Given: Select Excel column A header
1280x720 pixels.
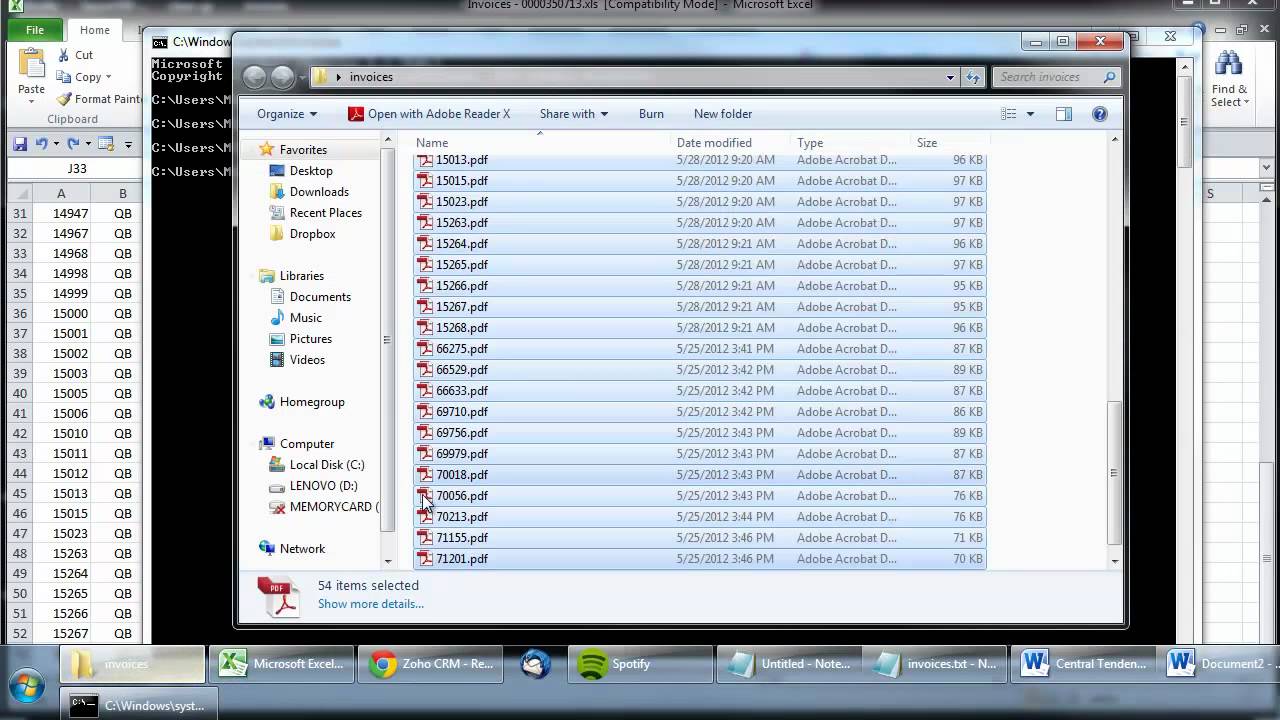Looking at the screenshot, I should [61, 194].
